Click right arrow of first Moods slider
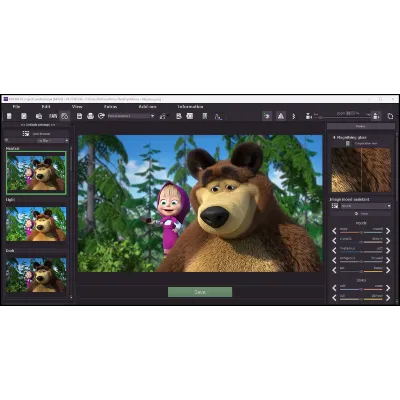Image resolution: width=400 pixels, height=400 pixels. 388,231
